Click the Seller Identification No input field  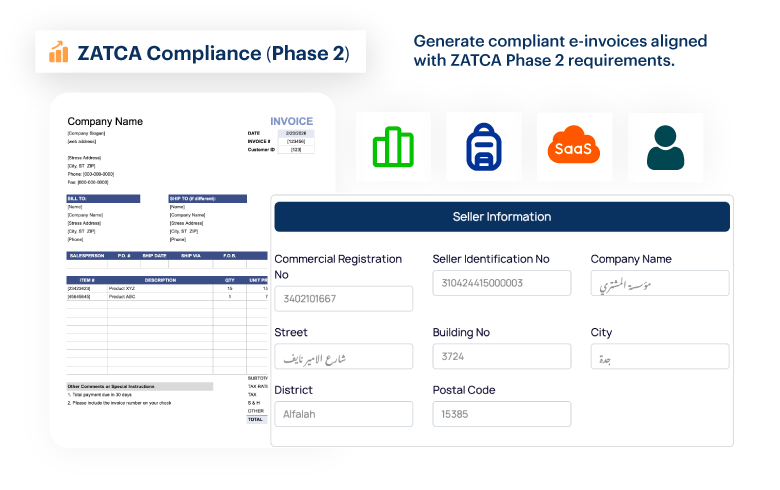(501, 283)
